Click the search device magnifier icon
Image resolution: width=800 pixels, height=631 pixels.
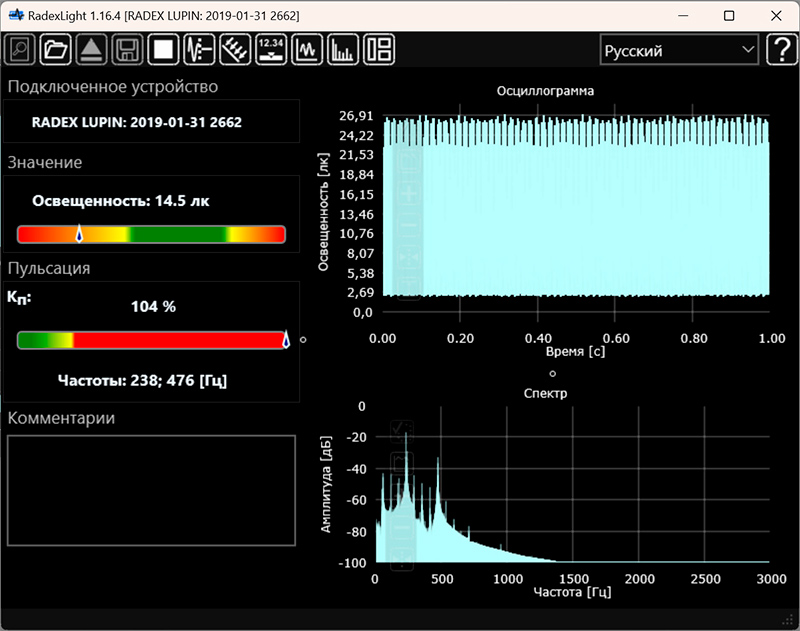pos(21,49)
